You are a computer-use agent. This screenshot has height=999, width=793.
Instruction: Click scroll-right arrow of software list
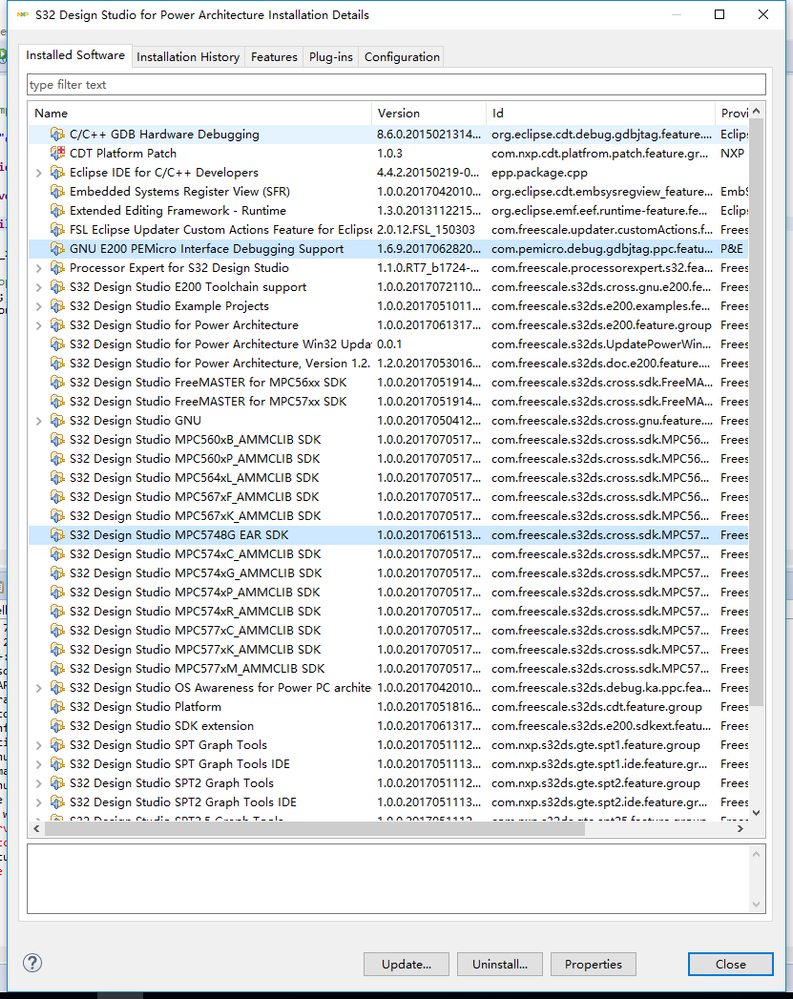point(740,829)
